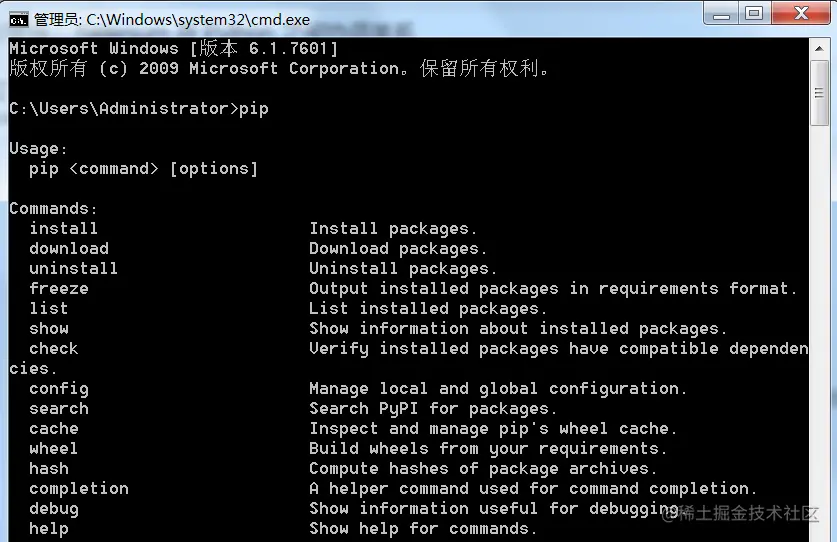The image size is (837, 542).
Task: Click the 'Microsoft Windows' version line
Action: pos(174,49)
